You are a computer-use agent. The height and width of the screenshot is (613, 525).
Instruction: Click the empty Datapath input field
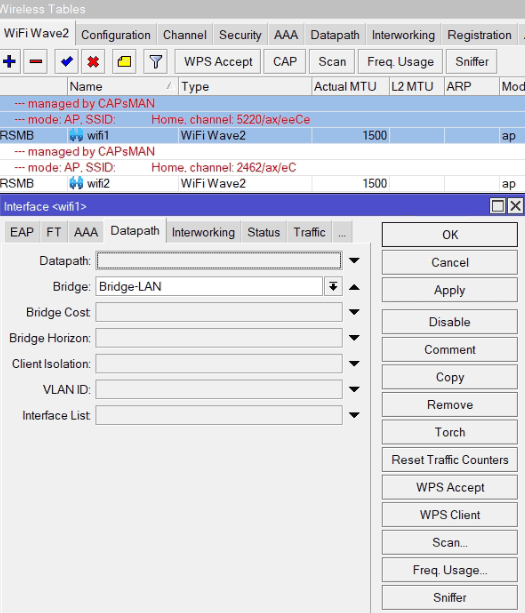[219, 260]
